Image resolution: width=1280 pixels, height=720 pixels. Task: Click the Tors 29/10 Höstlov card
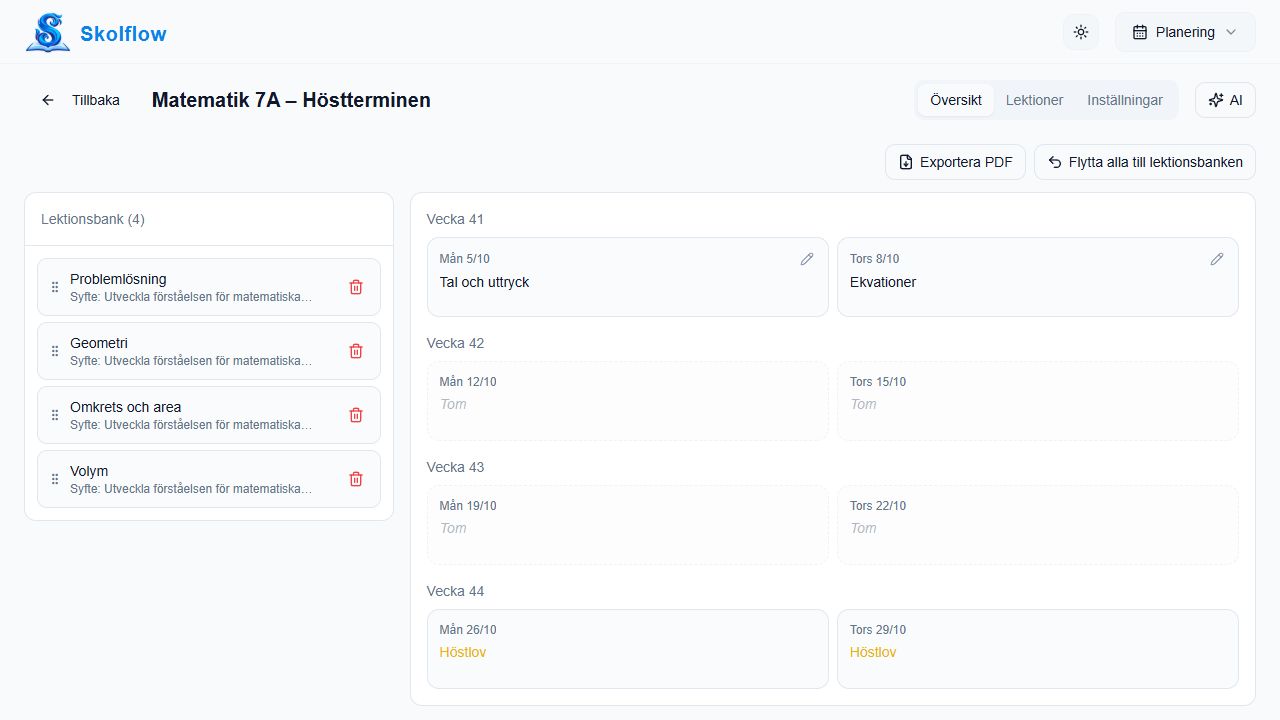(x=1038, y=649)
